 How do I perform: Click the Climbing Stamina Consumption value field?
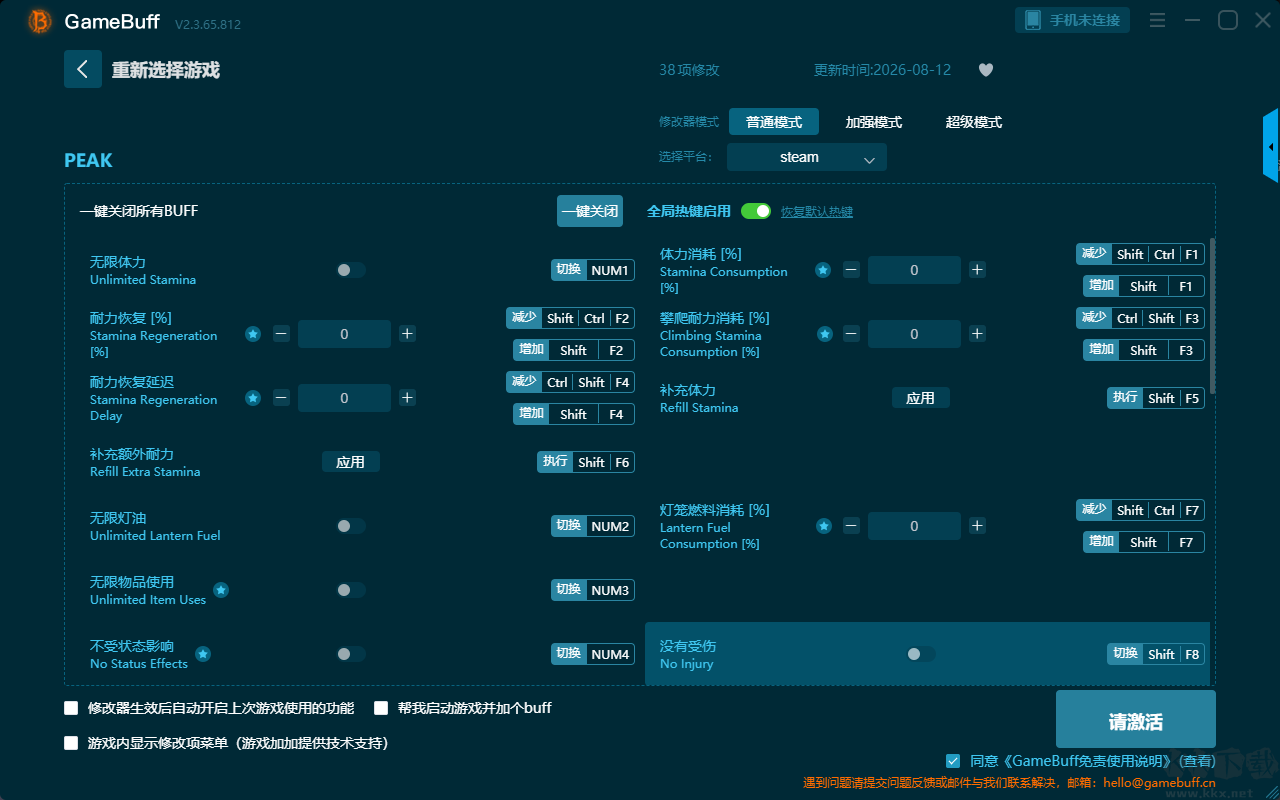914,334
